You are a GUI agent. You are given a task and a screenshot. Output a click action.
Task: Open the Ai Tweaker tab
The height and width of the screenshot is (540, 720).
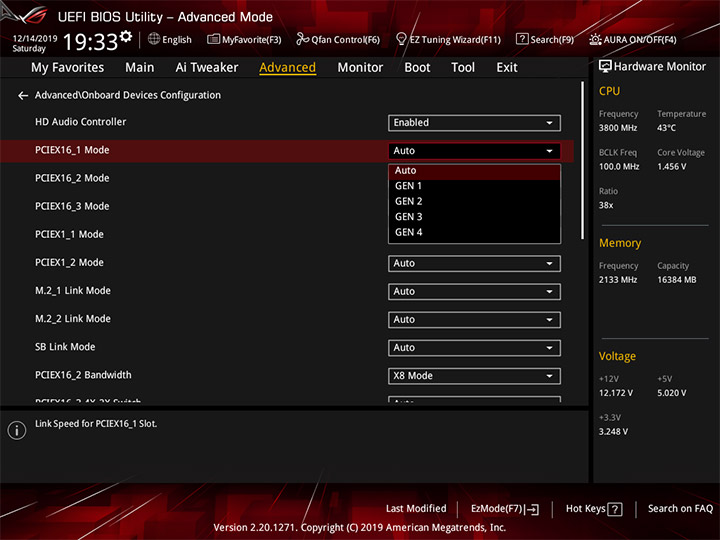[x=207, y=68]
